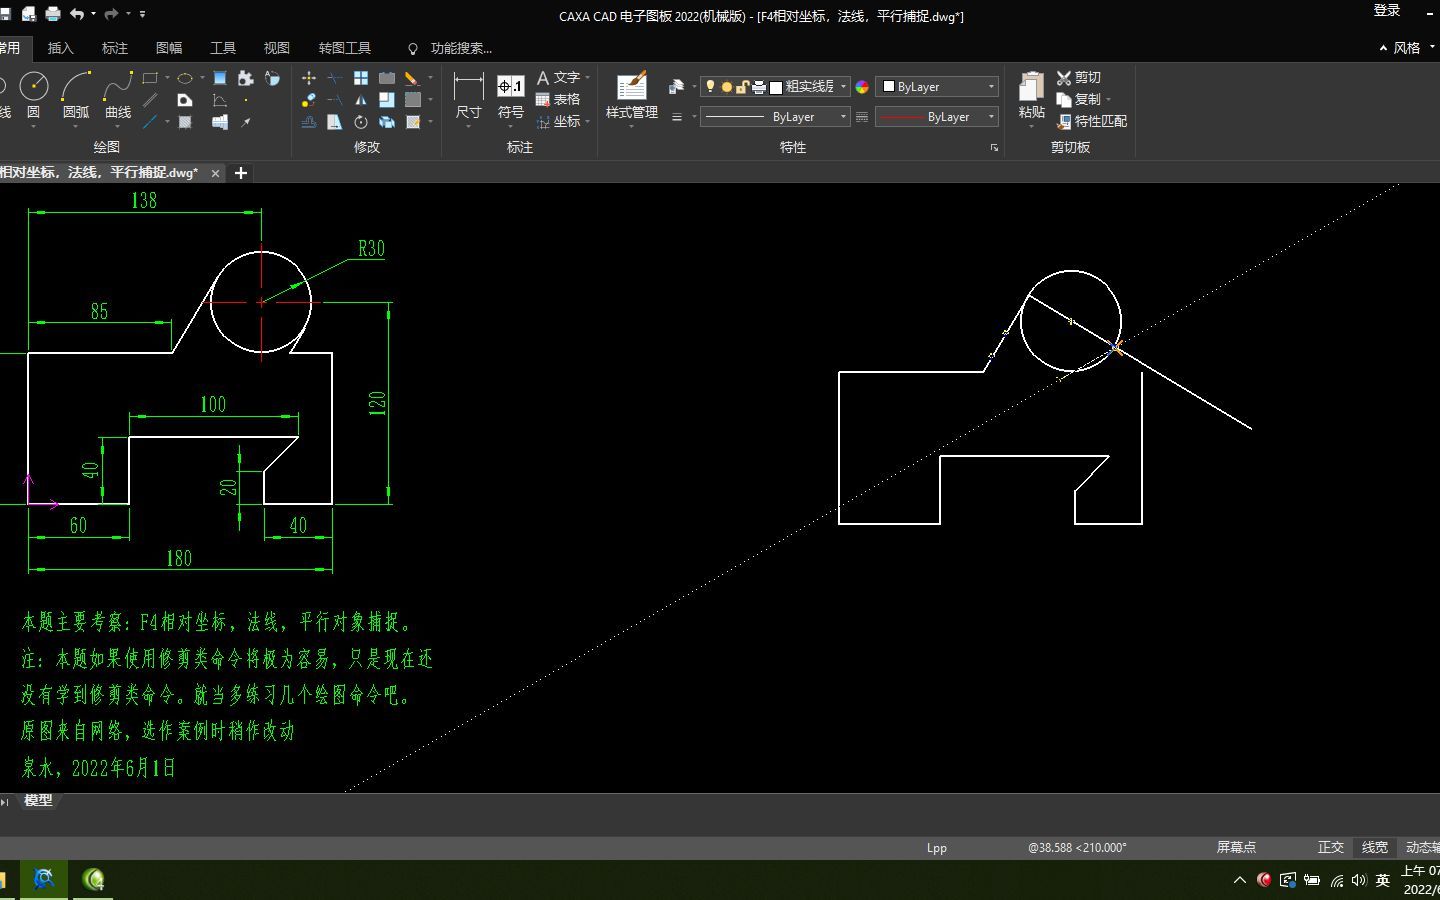Toggle the layer lightbulb on/off icon
Screen dimensions: 1440x900
click(x=710, y=87)
